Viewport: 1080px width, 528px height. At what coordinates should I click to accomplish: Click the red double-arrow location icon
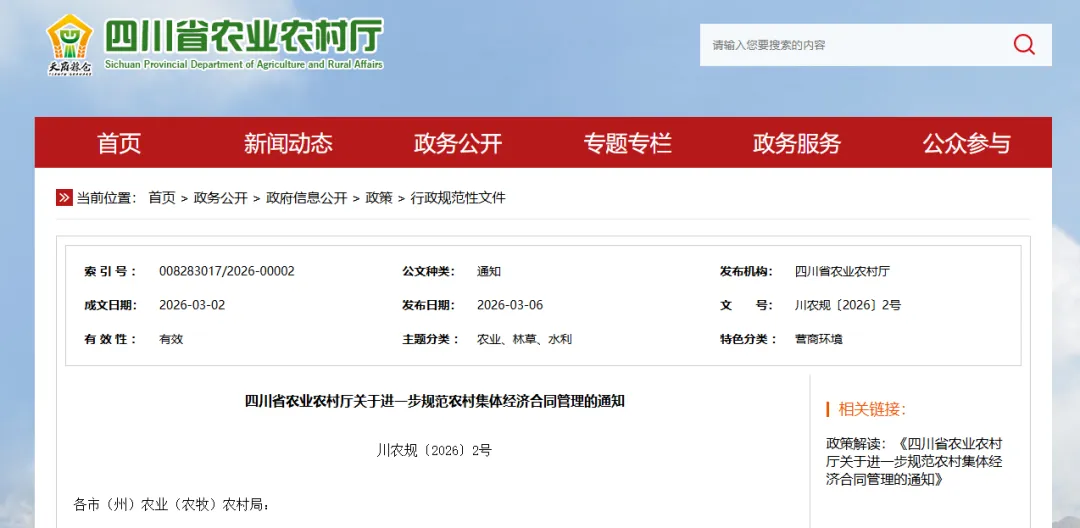64,198
